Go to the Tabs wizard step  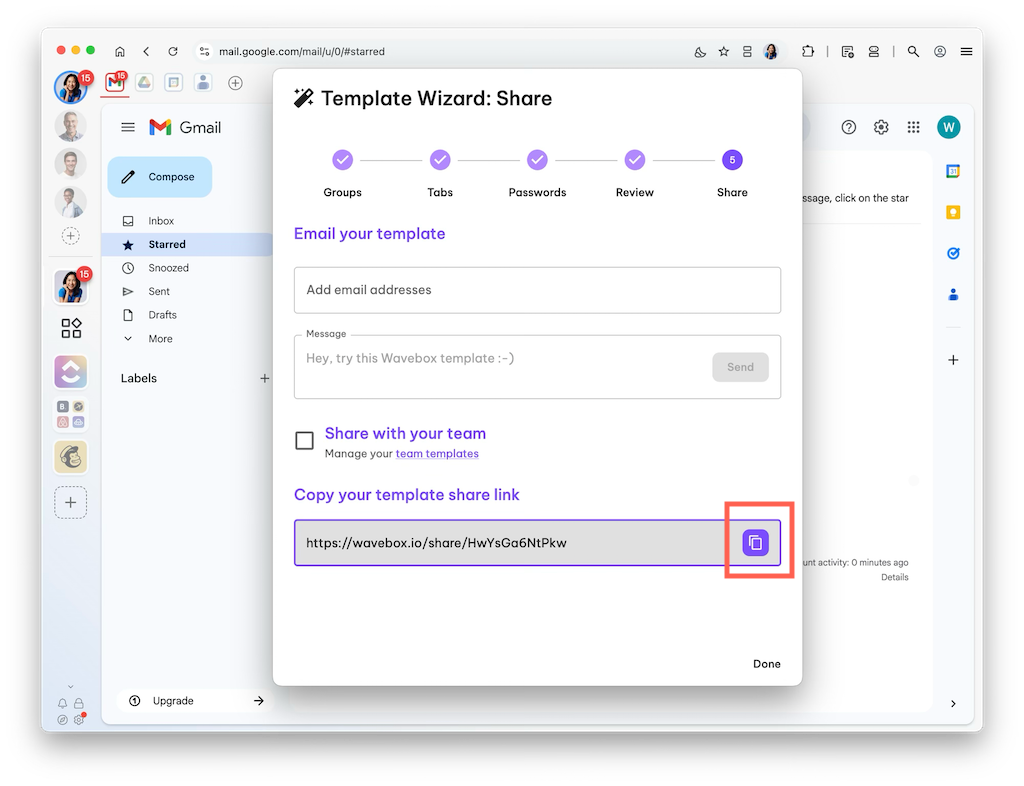tap(440, 173)
